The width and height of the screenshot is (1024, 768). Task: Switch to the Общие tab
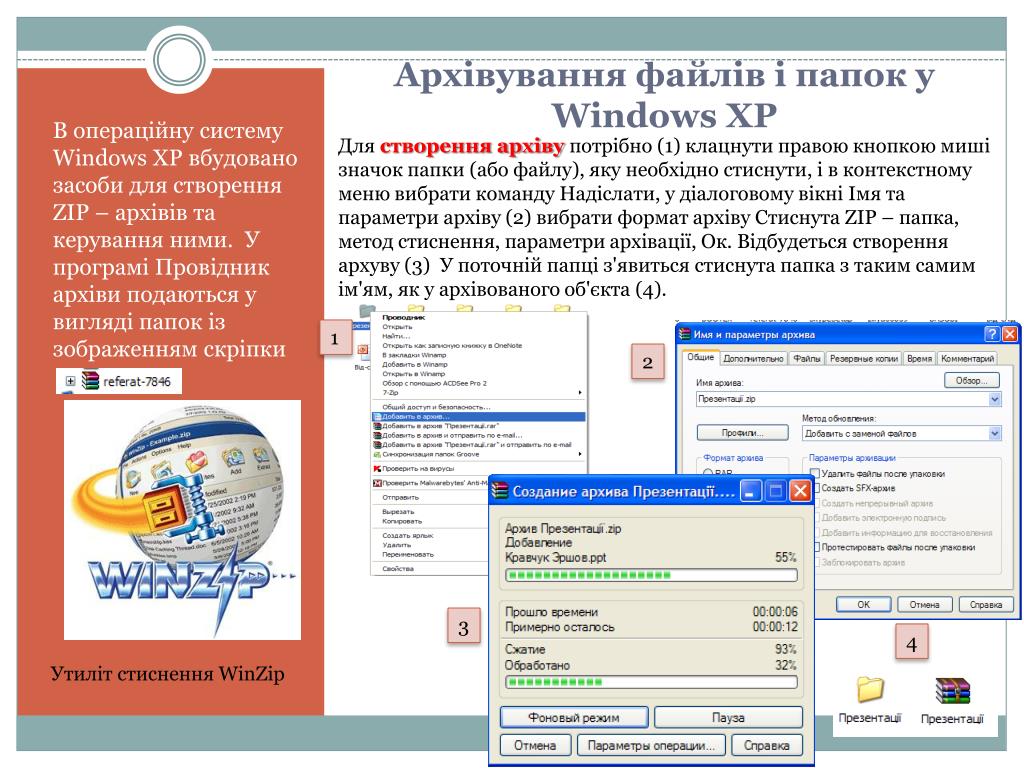click(x=700, y=357)
